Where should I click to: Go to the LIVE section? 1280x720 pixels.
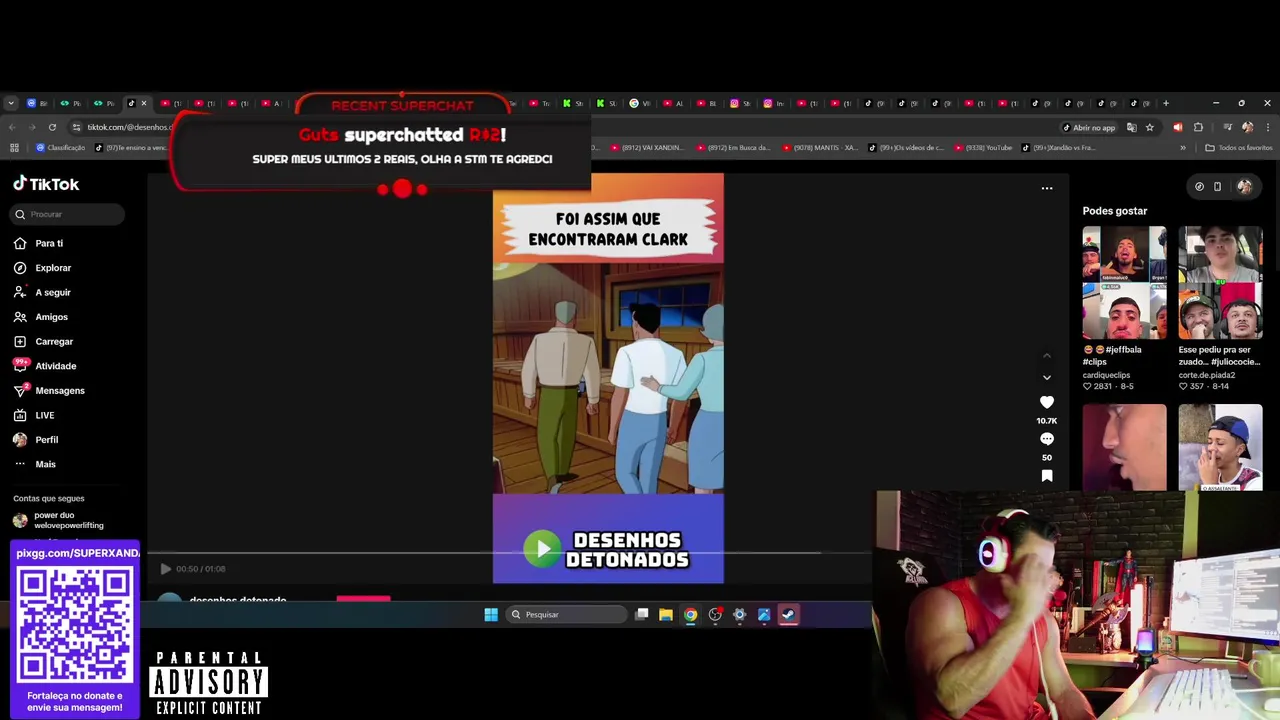(34, 415)
